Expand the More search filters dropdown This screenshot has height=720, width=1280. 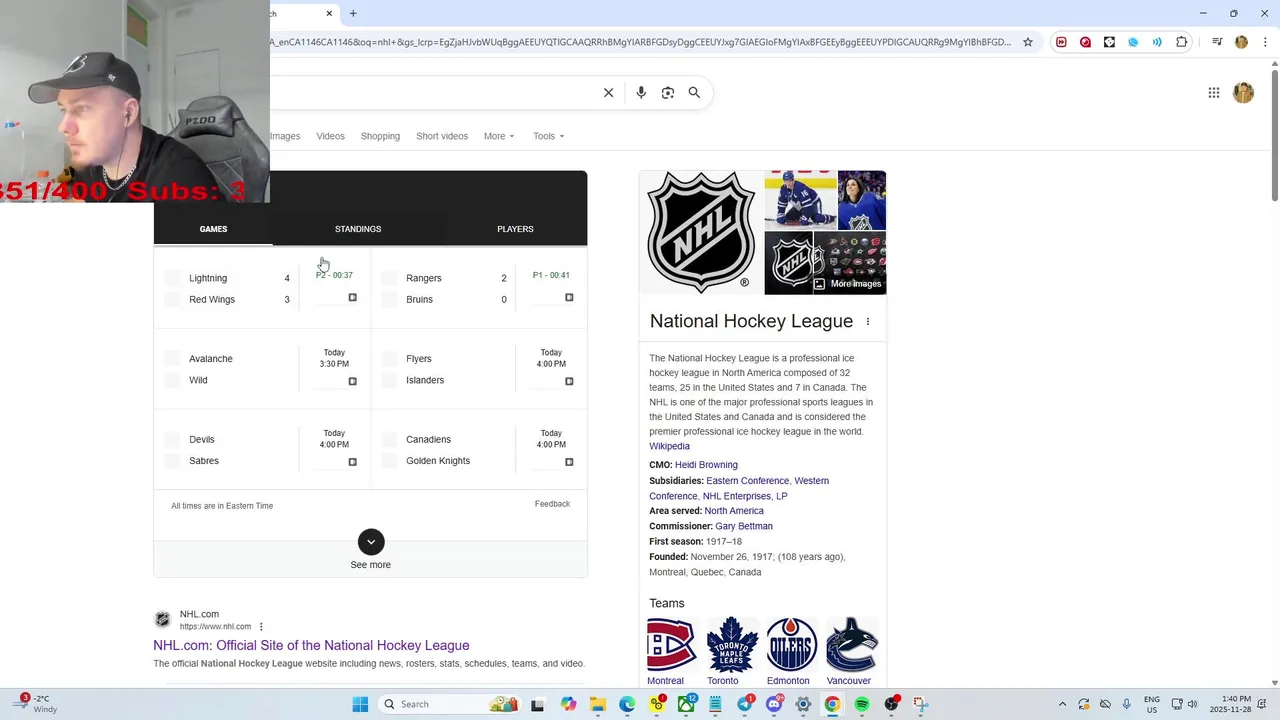[x=499, y=136]
